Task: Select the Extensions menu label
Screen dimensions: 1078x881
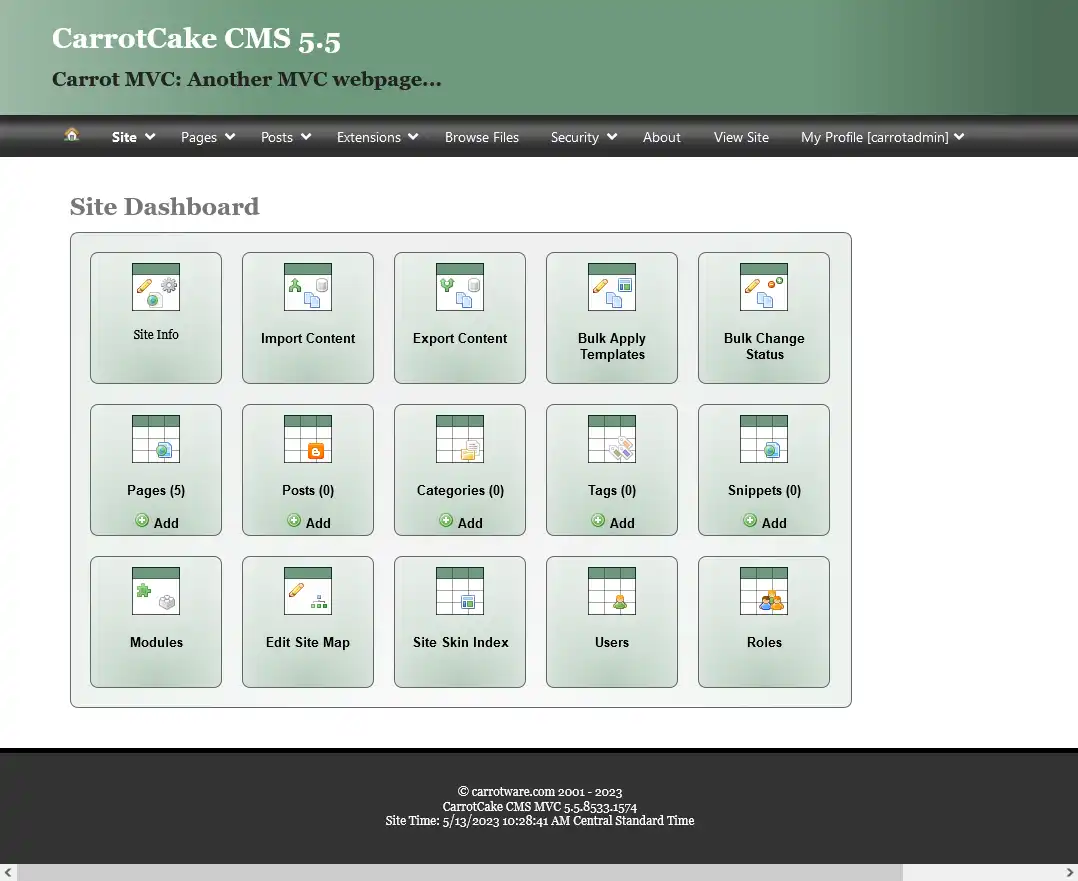Action: [x=368, y=138]
